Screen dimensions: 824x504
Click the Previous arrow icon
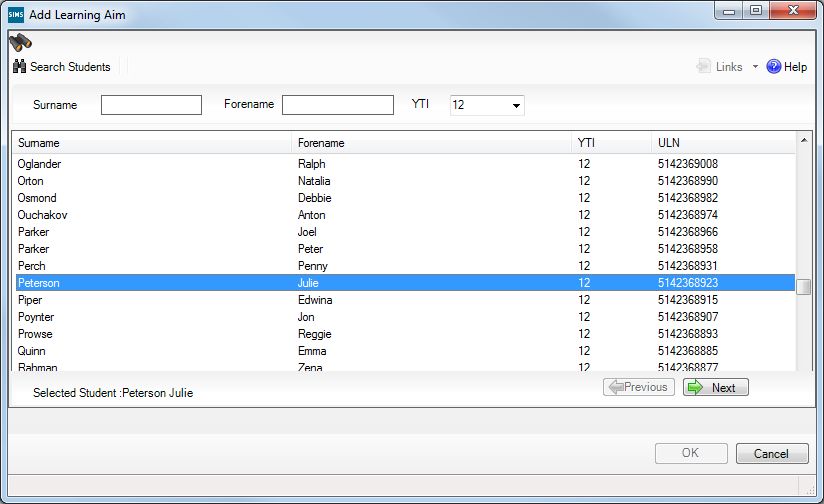click(616, 387)
